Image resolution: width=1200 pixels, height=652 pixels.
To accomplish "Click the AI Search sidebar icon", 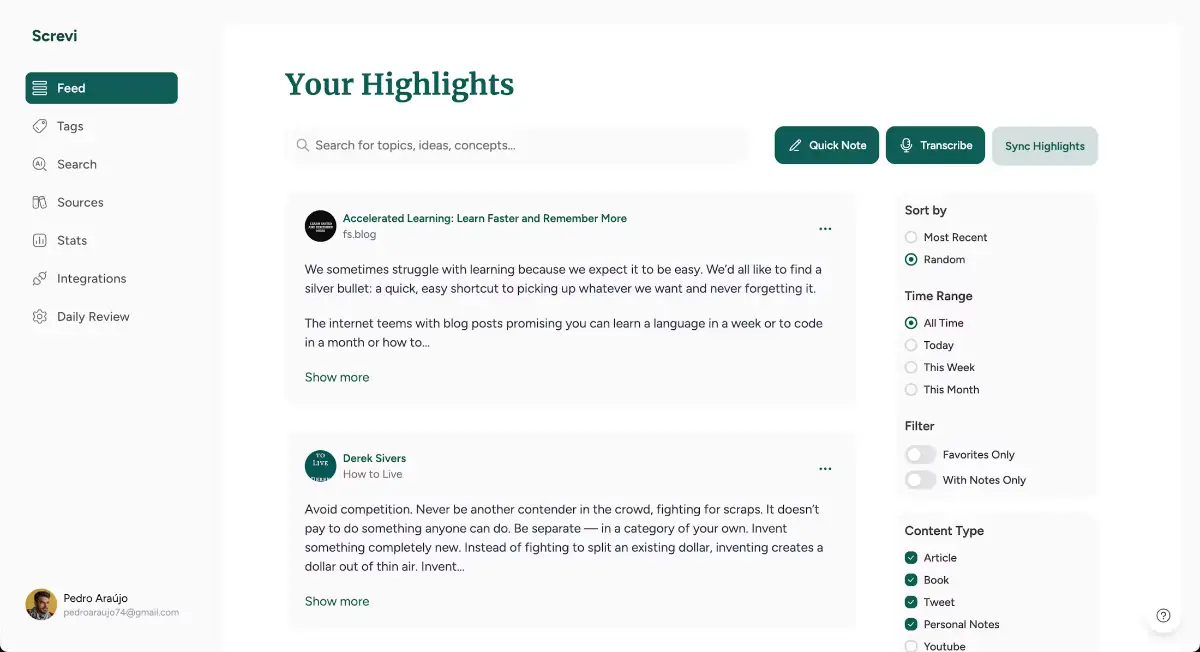I will (x=40, y=164).
